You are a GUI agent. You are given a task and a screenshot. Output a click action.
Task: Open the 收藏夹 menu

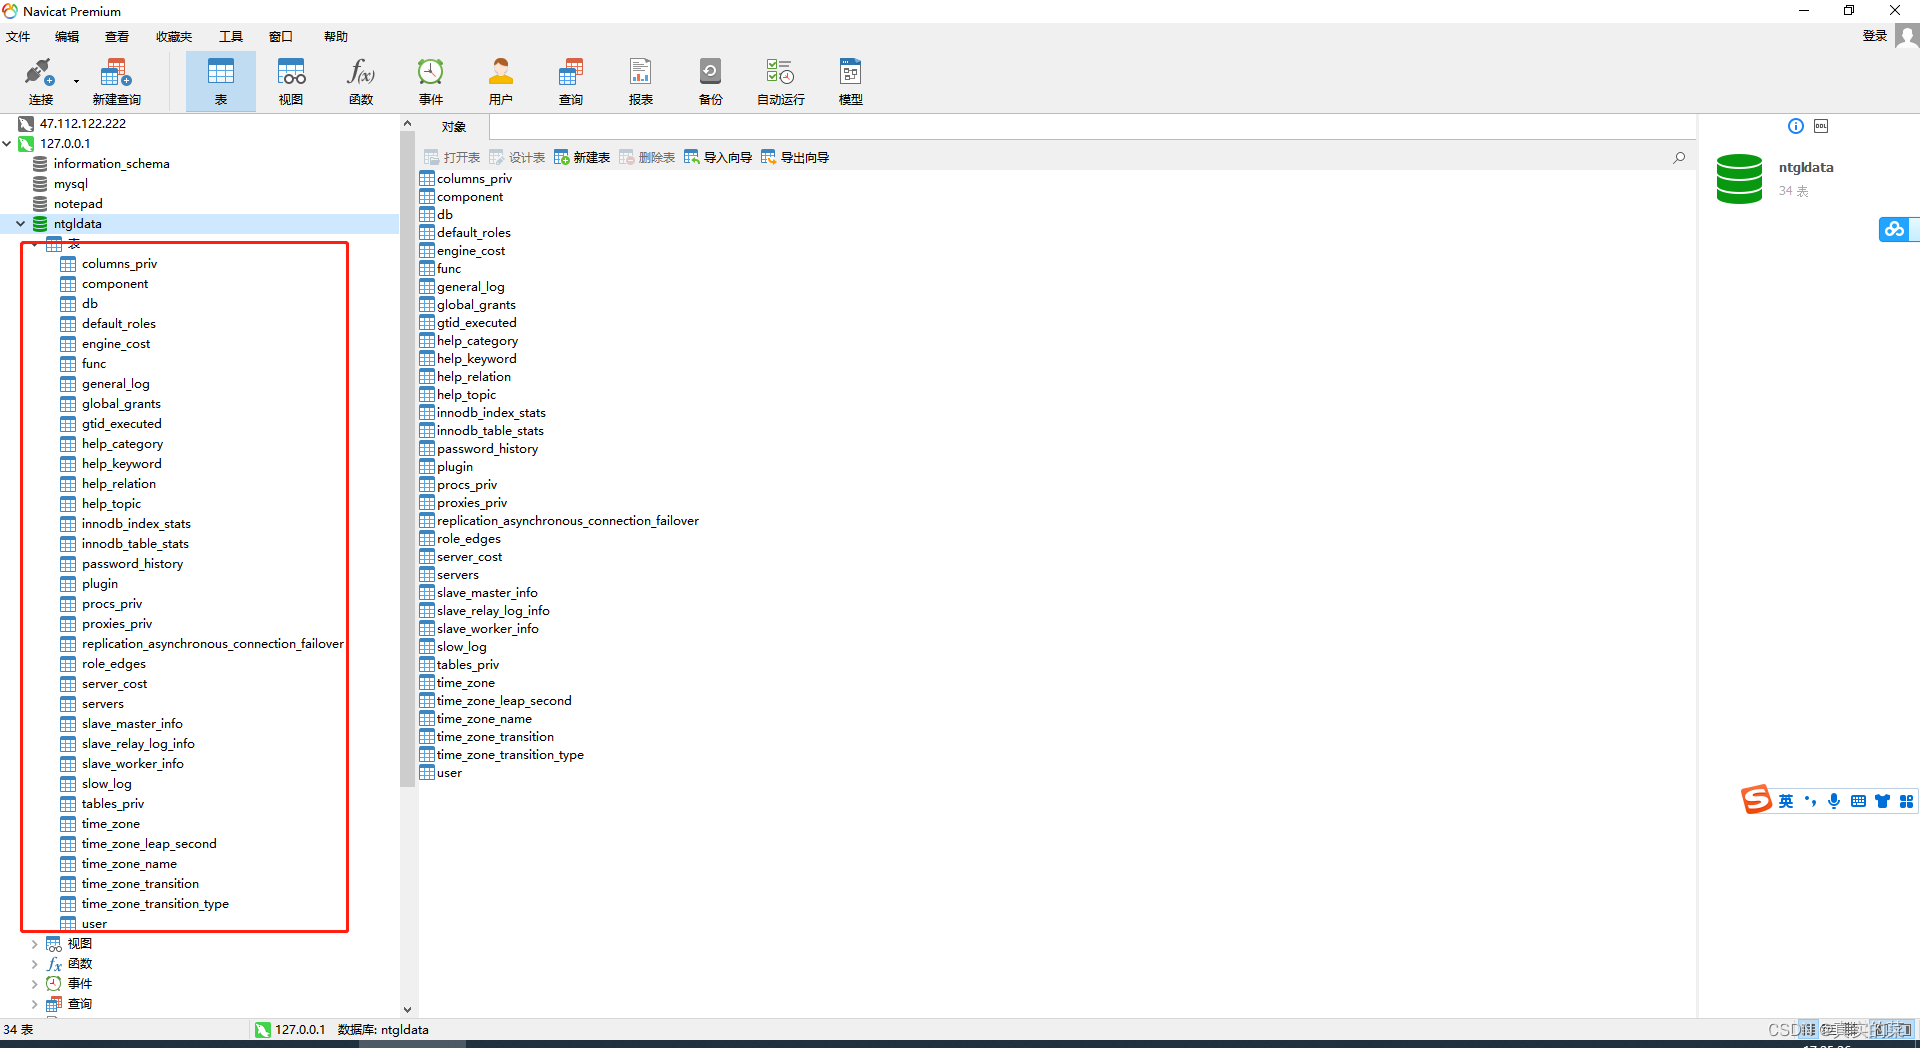point(174,37)
